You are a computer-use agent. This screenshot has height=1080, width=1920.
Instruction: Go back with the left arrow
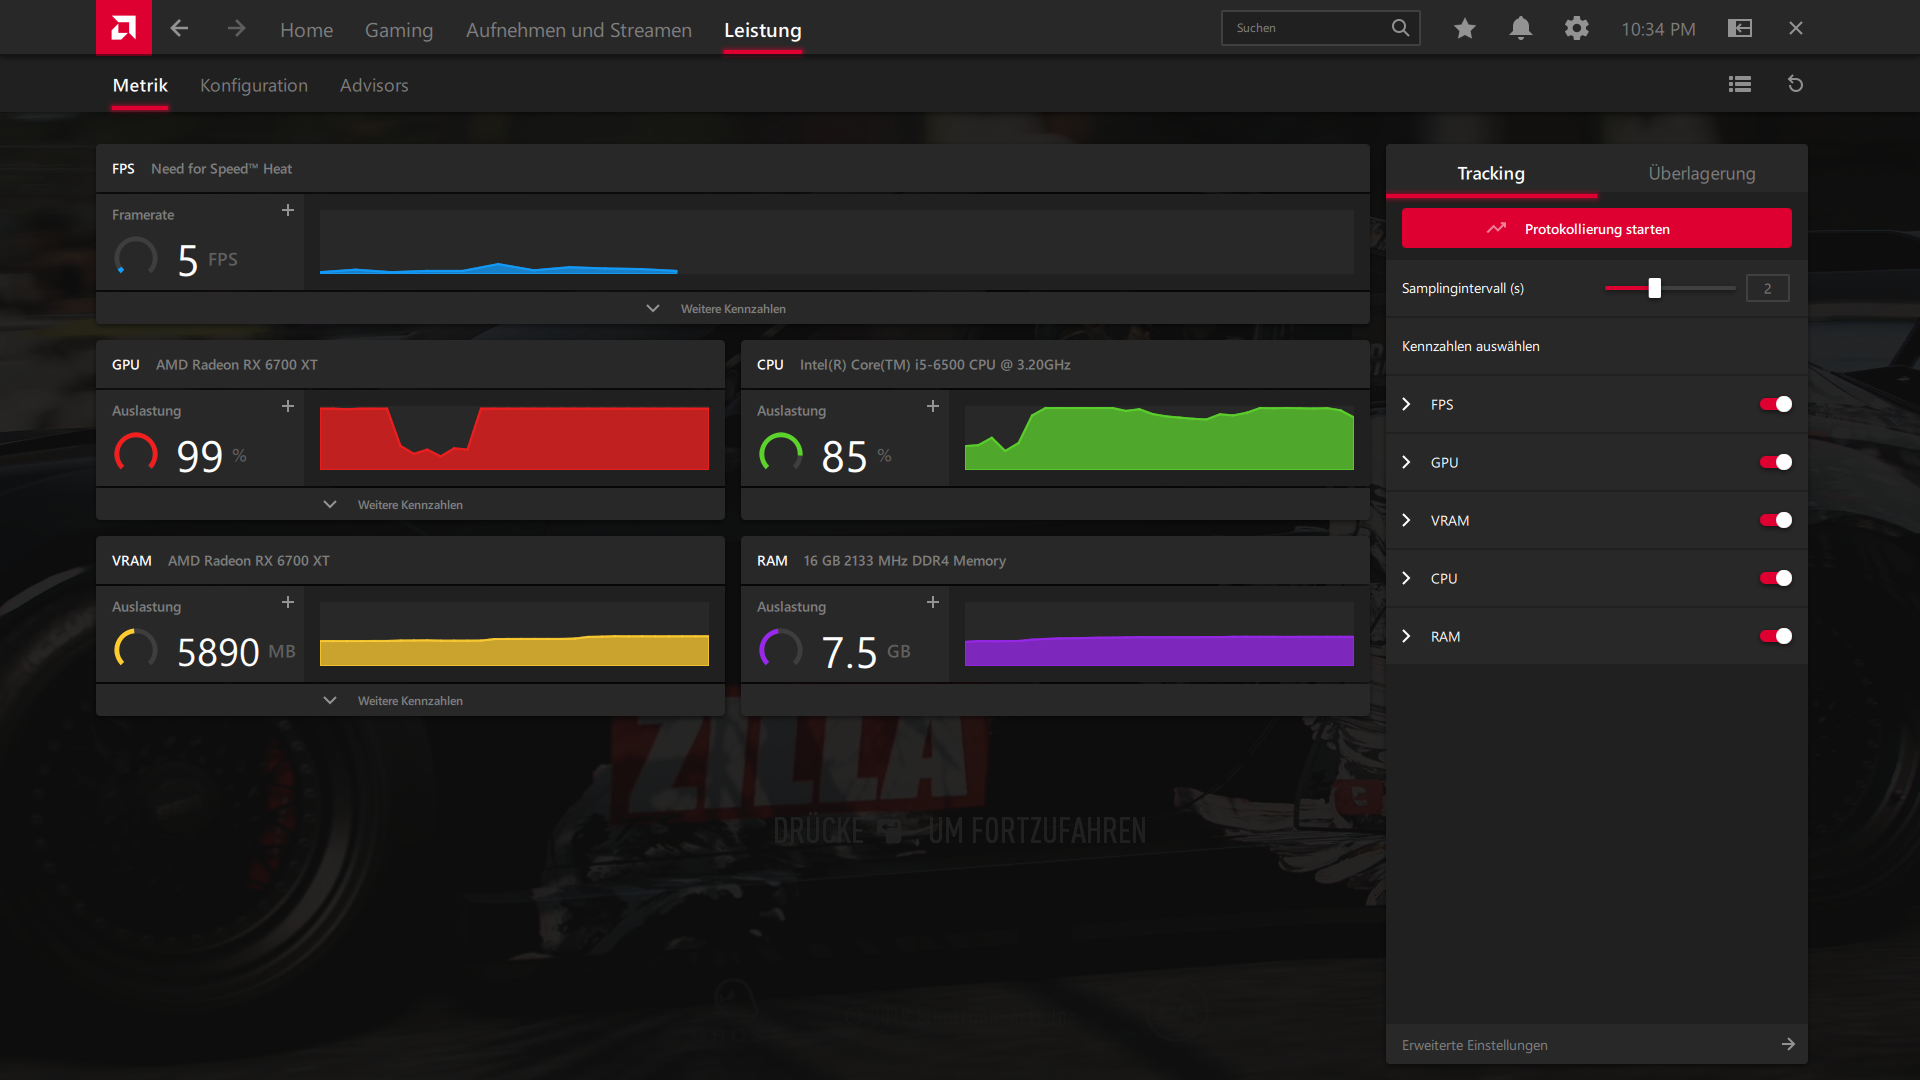pyautogui.click(x=179, y=28)
